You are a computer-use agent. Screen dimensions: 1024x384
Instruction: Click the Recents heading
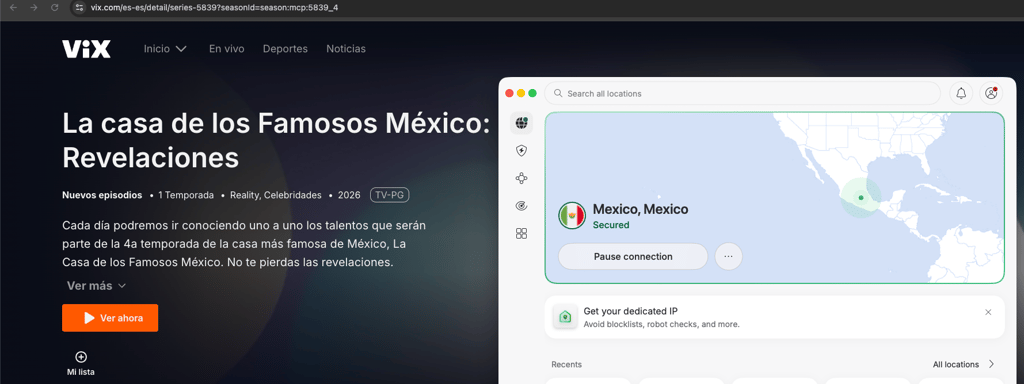point(566,364)
